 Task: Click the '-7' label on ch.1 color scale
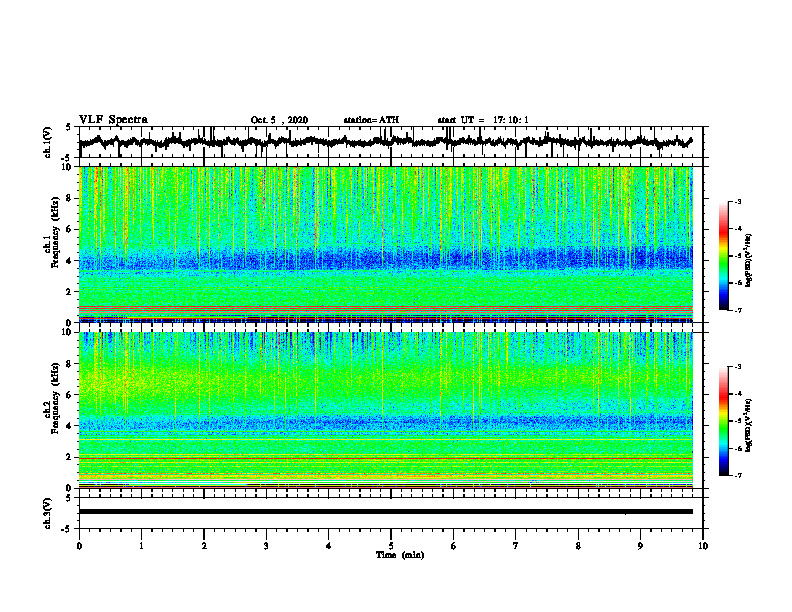[x=737, y=310]
